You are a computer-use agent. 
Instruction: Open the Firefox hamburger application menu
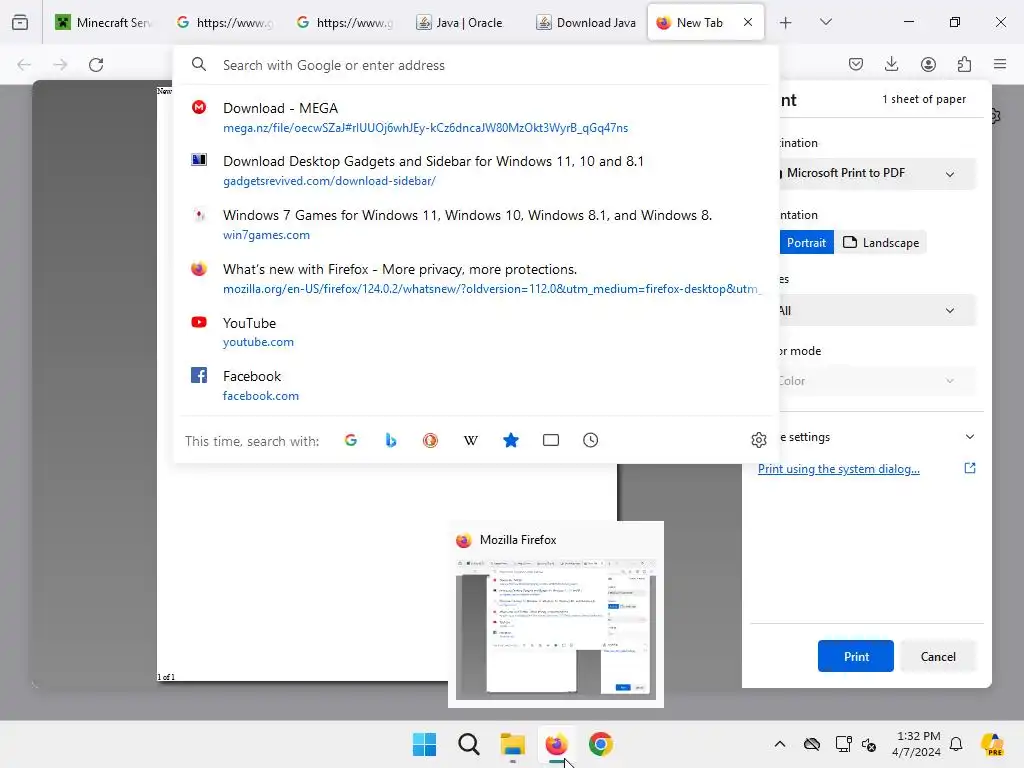click(x=1000, y=64)
